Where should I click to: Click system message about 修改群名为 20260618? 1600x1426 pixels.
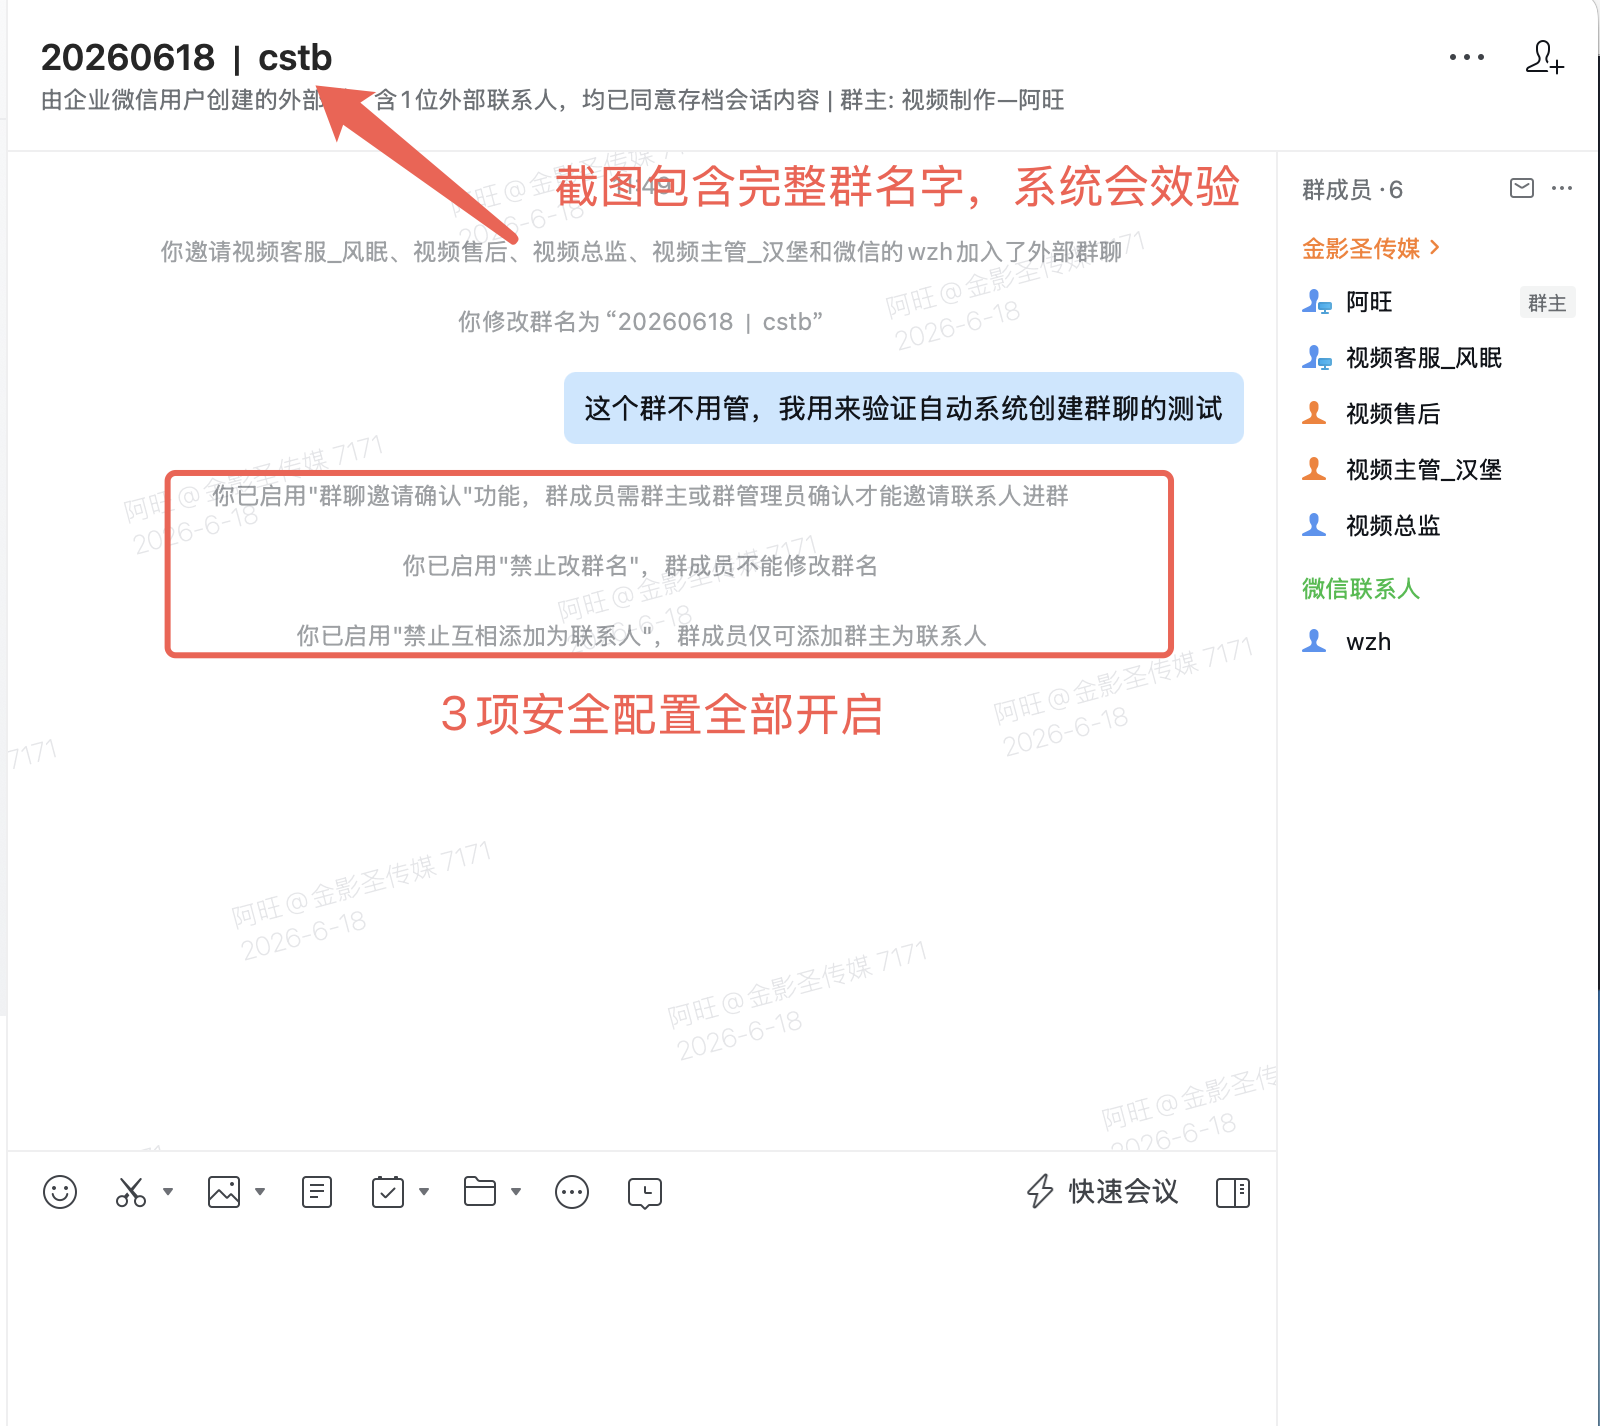pos(640,322)
